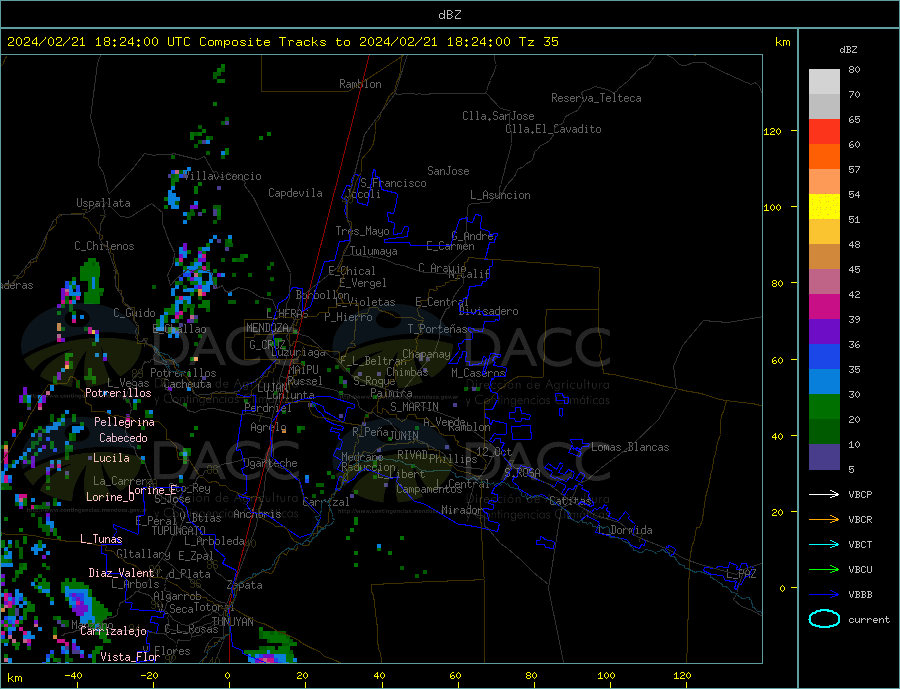900x689 pixels.
Task: Click the Uspallata map label
Action: [103, 203]
